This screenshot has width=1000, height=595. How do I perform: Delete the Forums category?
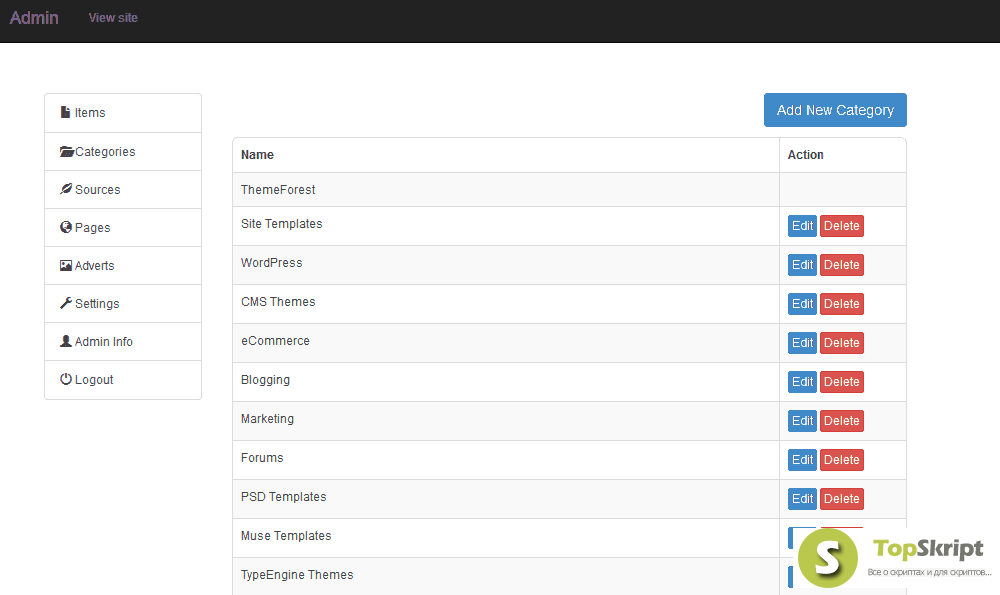pyautogui.click(x=841, y=459)
